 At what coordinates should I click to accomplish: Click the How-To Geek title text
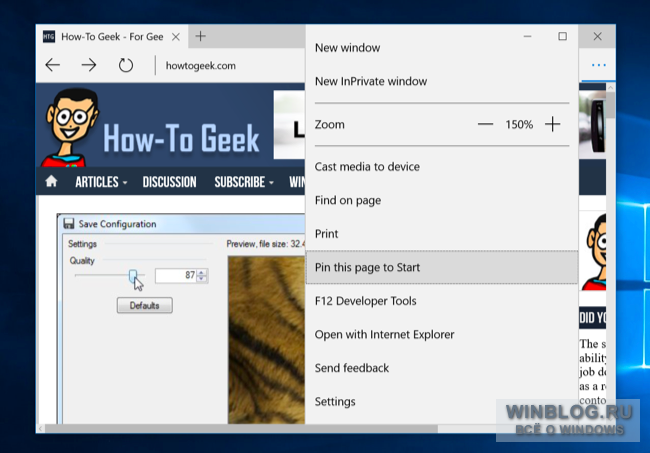click(181, 138)
